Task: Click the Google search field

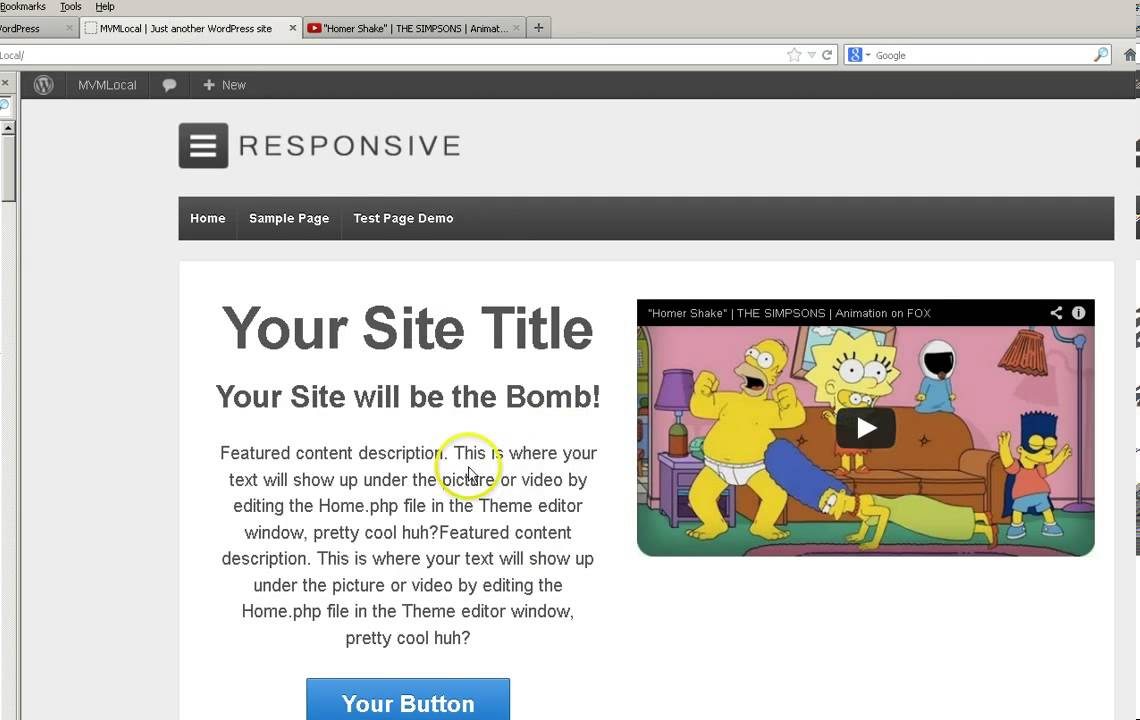Action: click(x=982, y=55)
